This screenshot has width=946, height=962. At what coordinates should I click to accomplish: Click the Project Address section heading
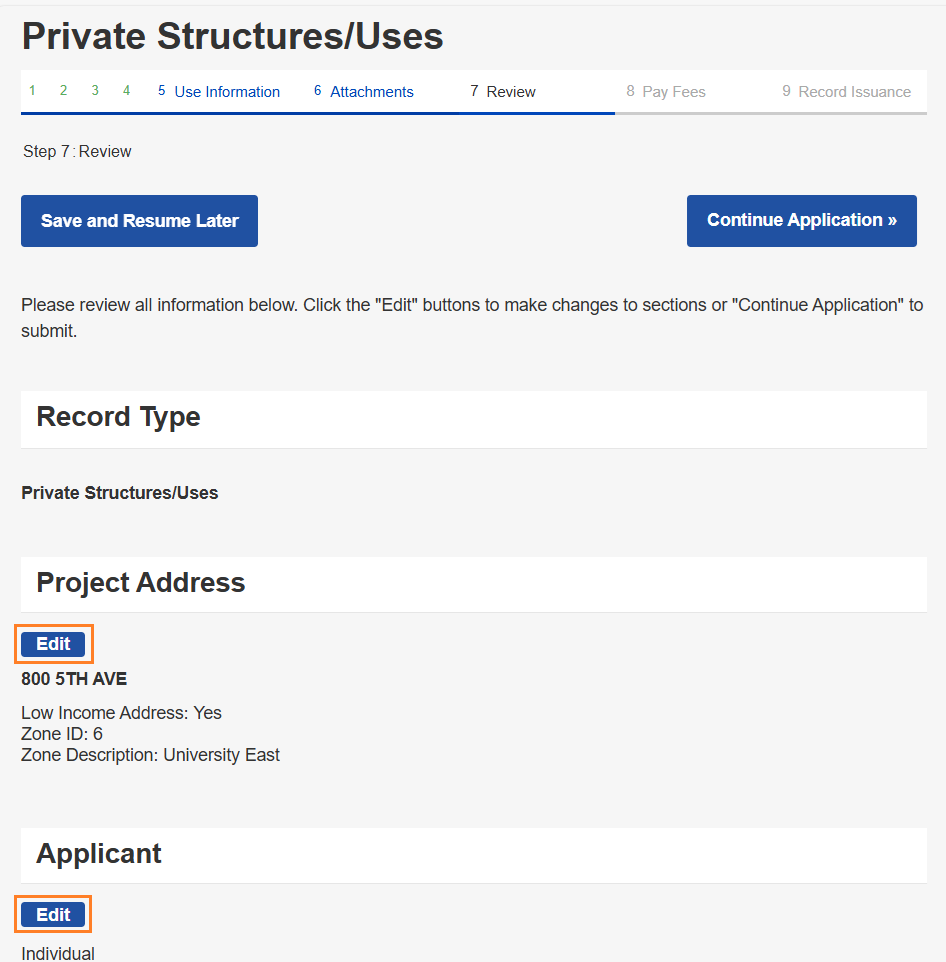click(x=141, y=583)
